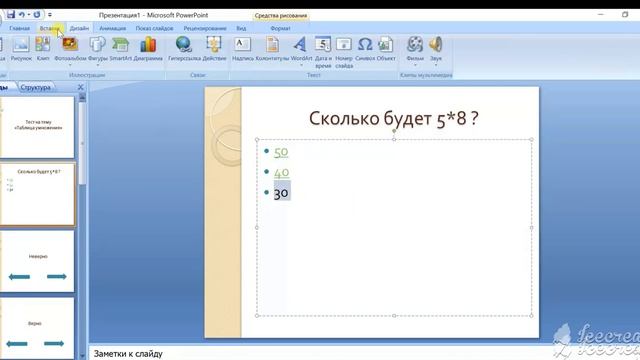This screenshot has height=360, width=640.
Task: Switch to the Анимация ribbon tab
Action: (113, 29)
